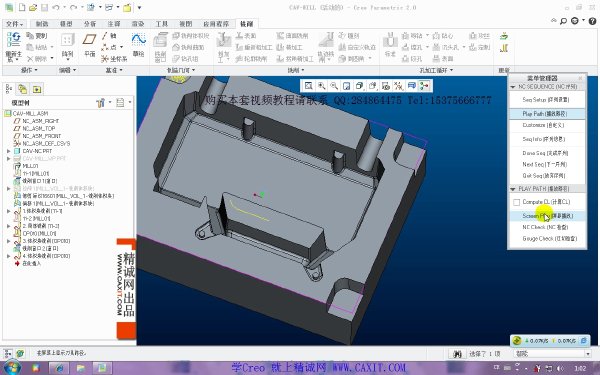Choose Gouge Check in the PLAY PATH menu
Viewport: 600px width, 375px height.
pos(547,239)
